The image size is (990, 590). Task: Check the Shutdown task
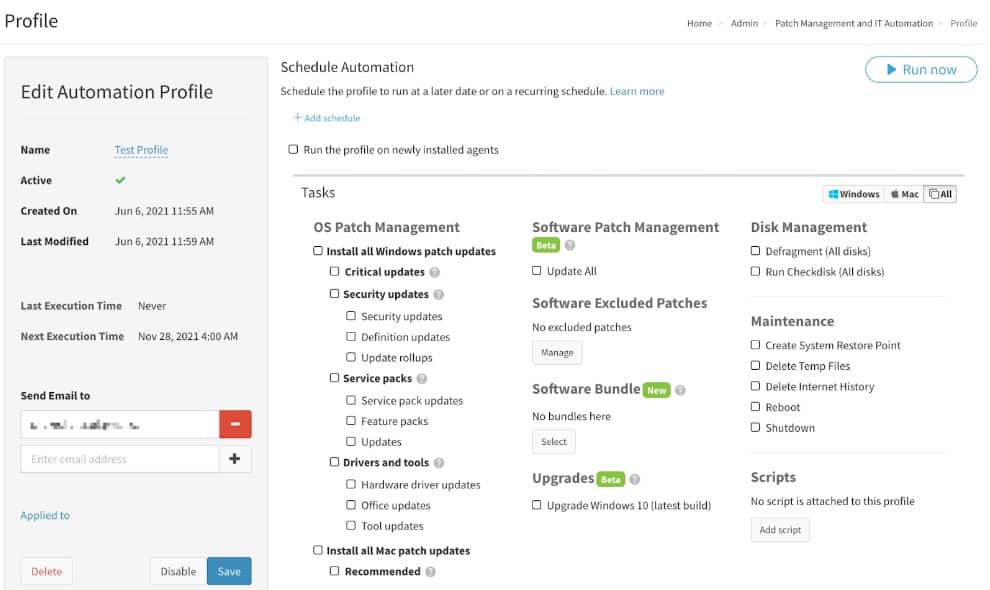[755, 427]
